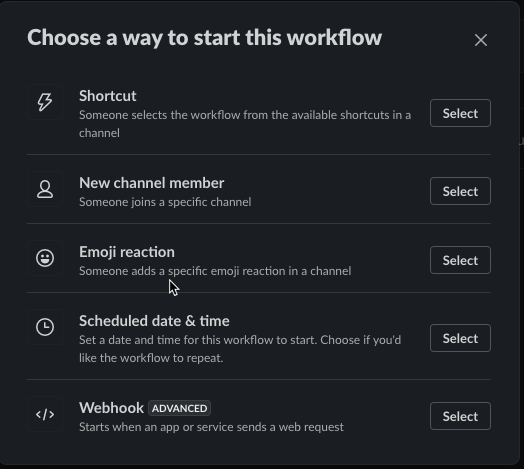Click the Webhook title text
The width and height of the screenshot is (524, 469).
[111, 408]
